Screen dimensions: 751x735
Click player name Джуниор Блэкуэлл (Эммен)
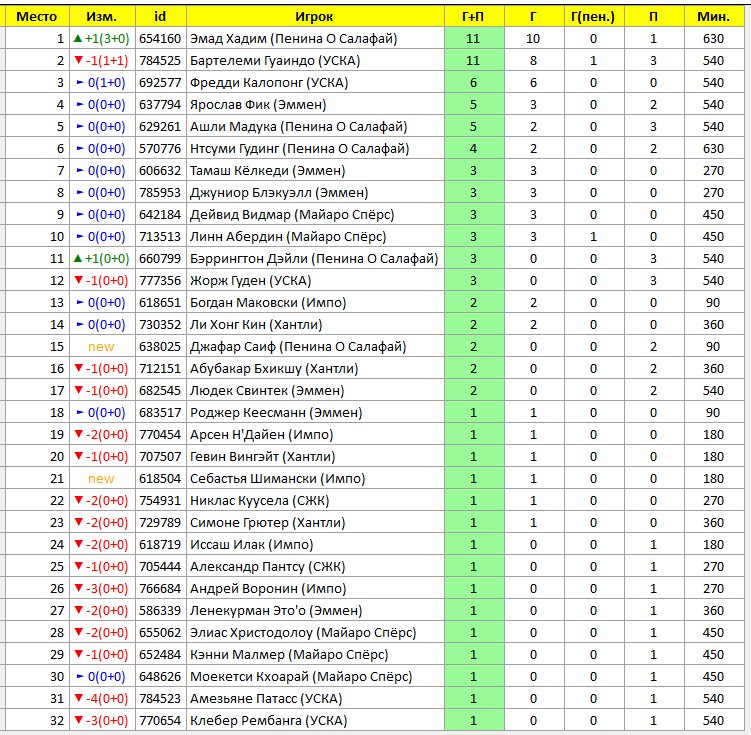coord(279,193)
